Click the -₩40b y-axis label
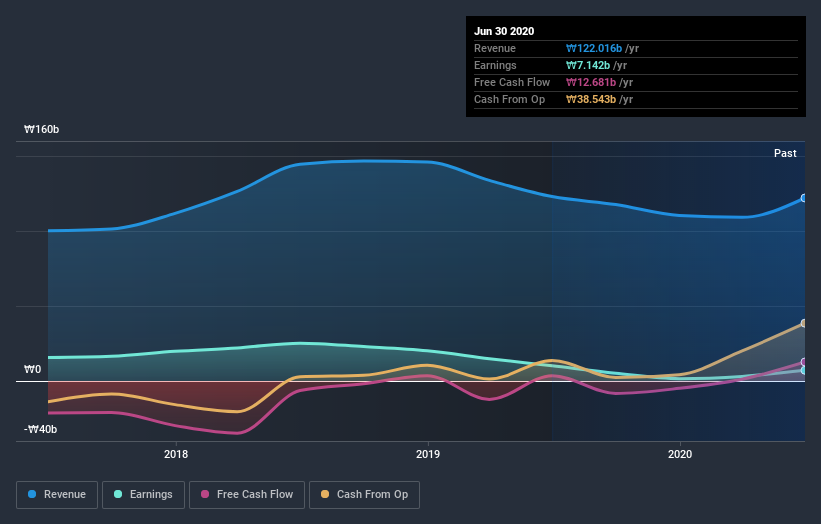 [40, 429]
